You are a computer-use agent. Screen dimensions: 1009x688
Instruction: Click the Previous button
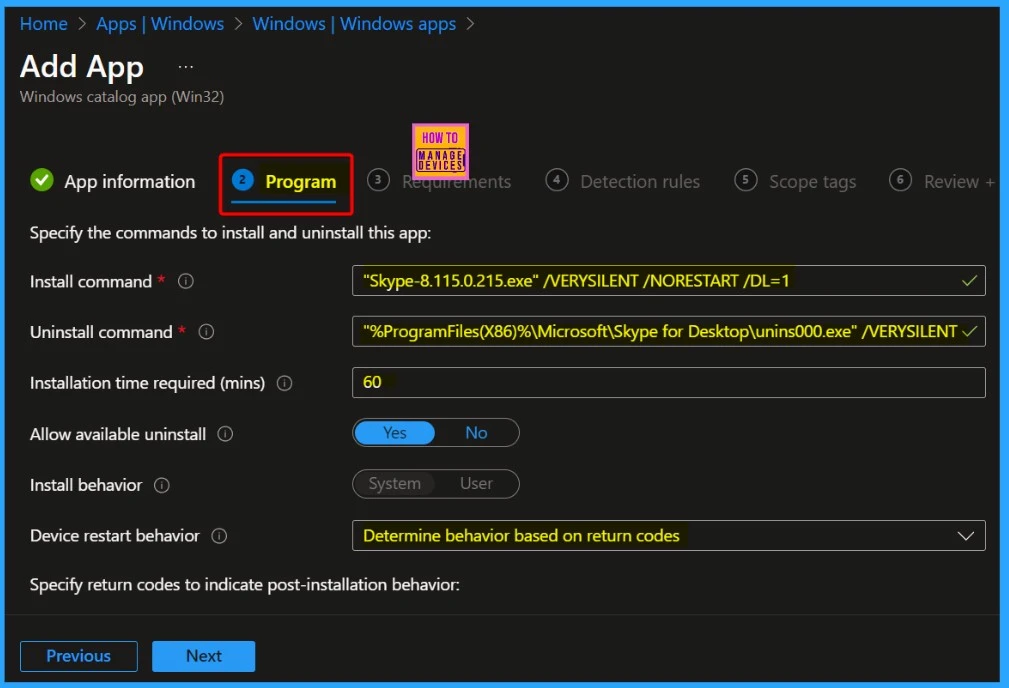tap(79, 656)
